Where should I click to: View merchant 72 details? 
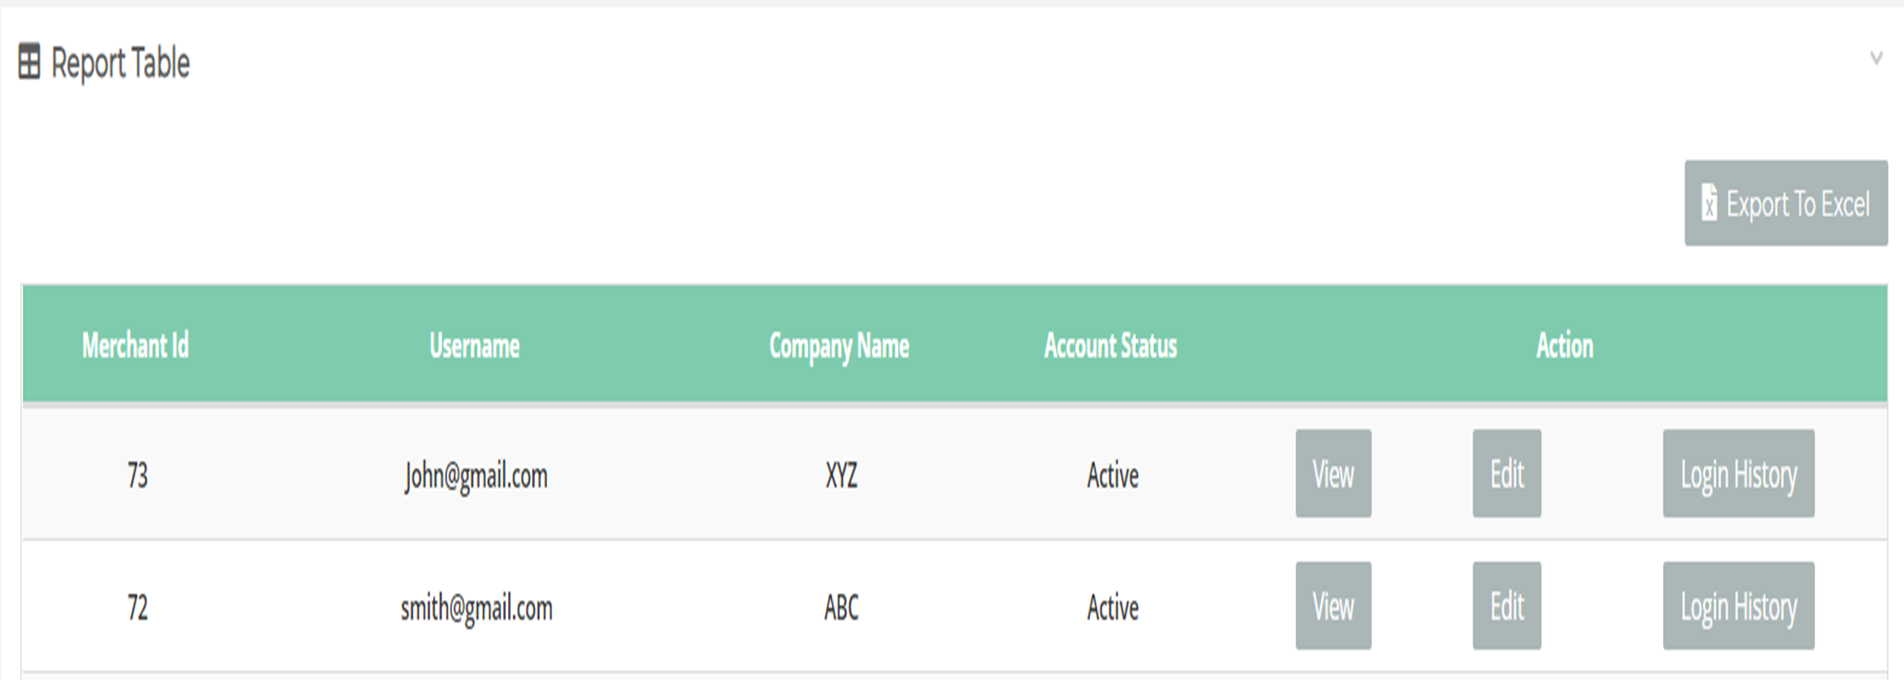[x=1333, y=606]
